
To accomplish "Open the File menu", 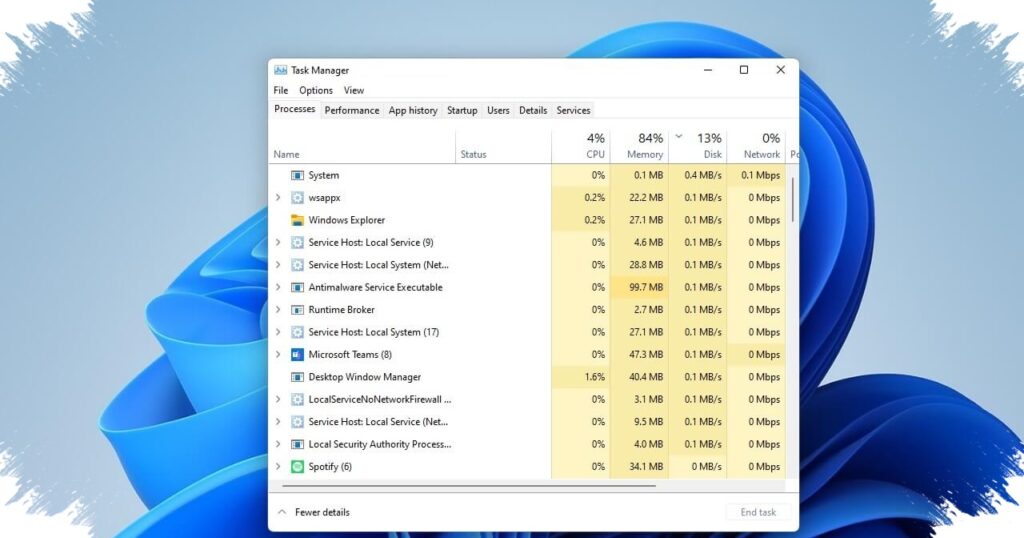I will pyautogui.click(x=281, y=90).
